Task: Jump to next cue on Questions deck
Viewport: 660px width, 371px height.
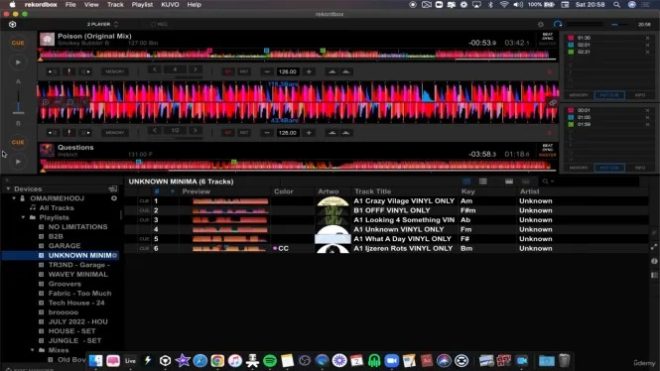Action: (x=85, y=133)
